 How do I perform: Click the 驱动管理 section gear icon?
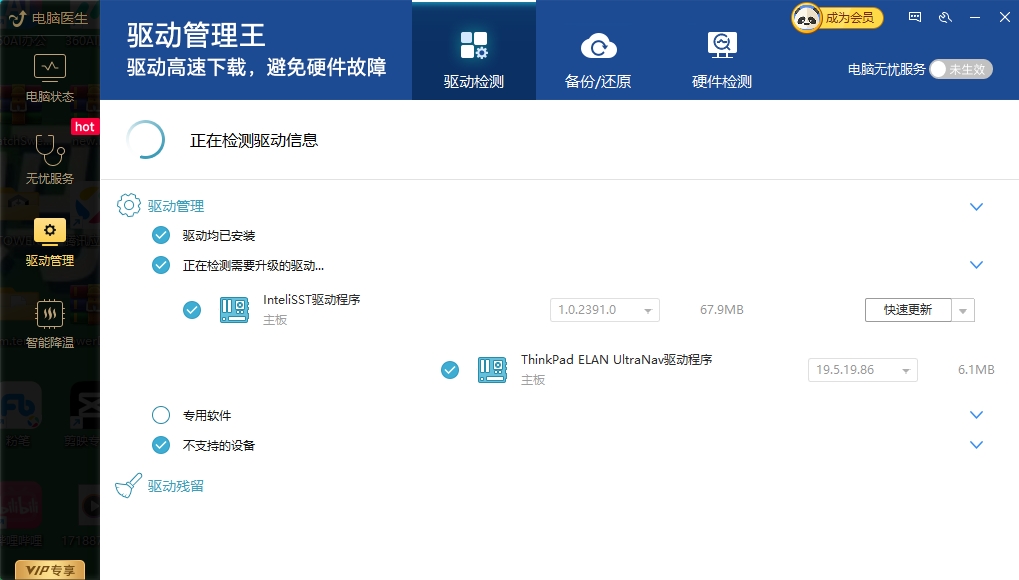pos(129,205)
